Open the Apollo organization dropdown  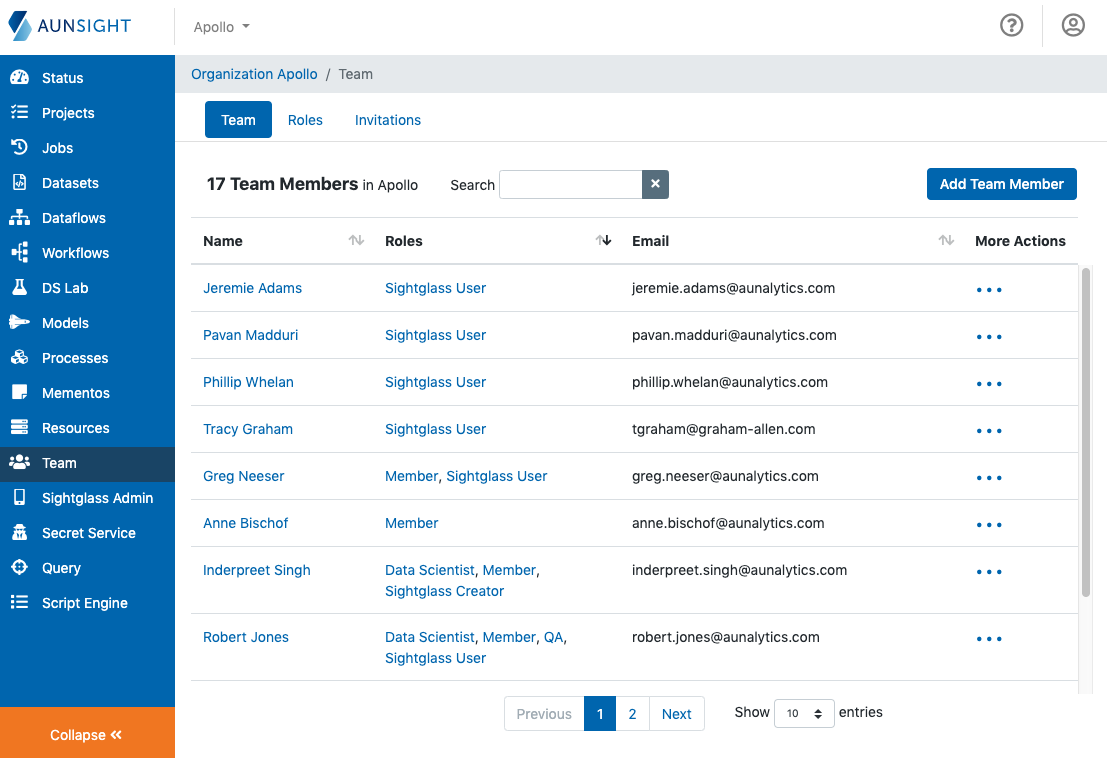click(x=220, y=26)
